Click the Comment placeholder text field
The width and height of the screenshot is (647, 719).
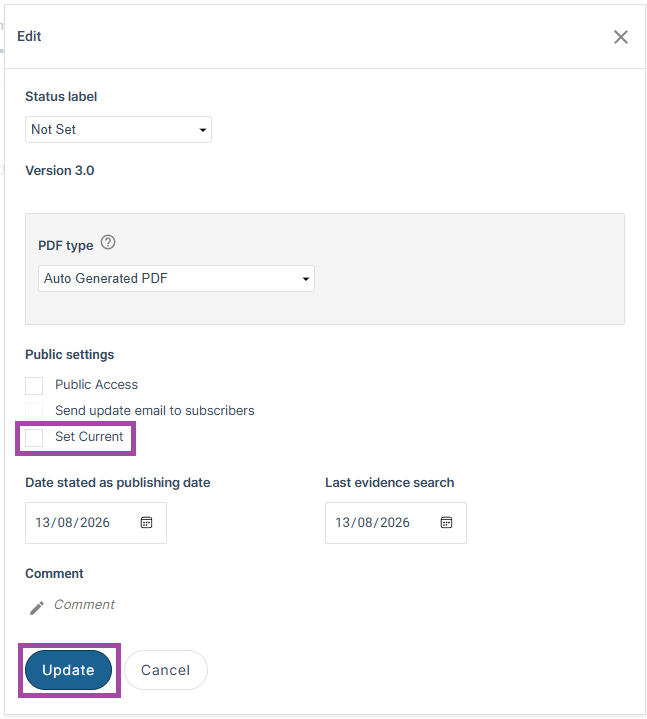pyautogui.click(x=84, y=604)
